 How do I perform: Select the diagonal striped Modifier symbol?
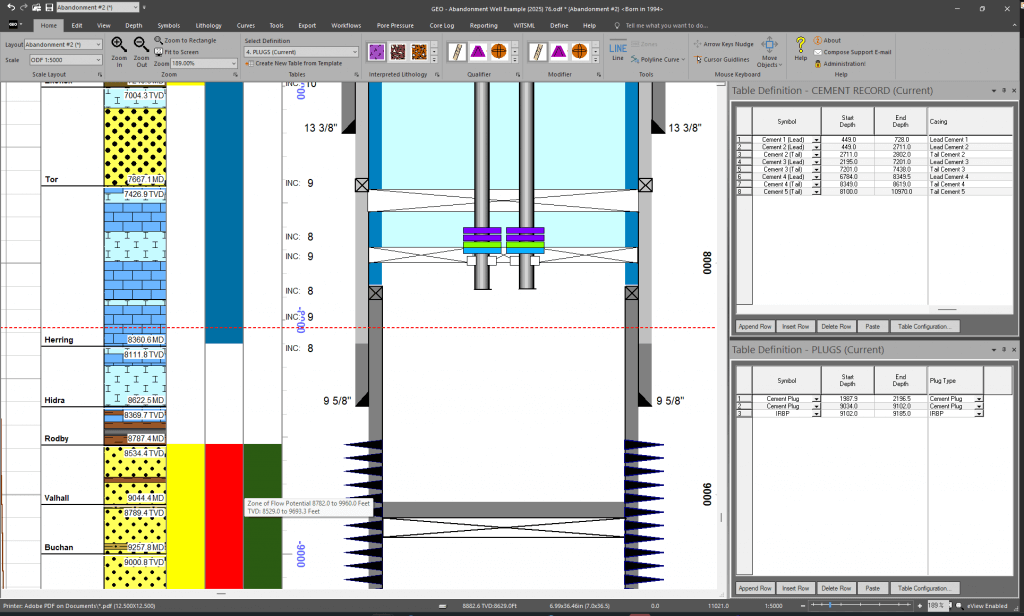coord(537,52)
